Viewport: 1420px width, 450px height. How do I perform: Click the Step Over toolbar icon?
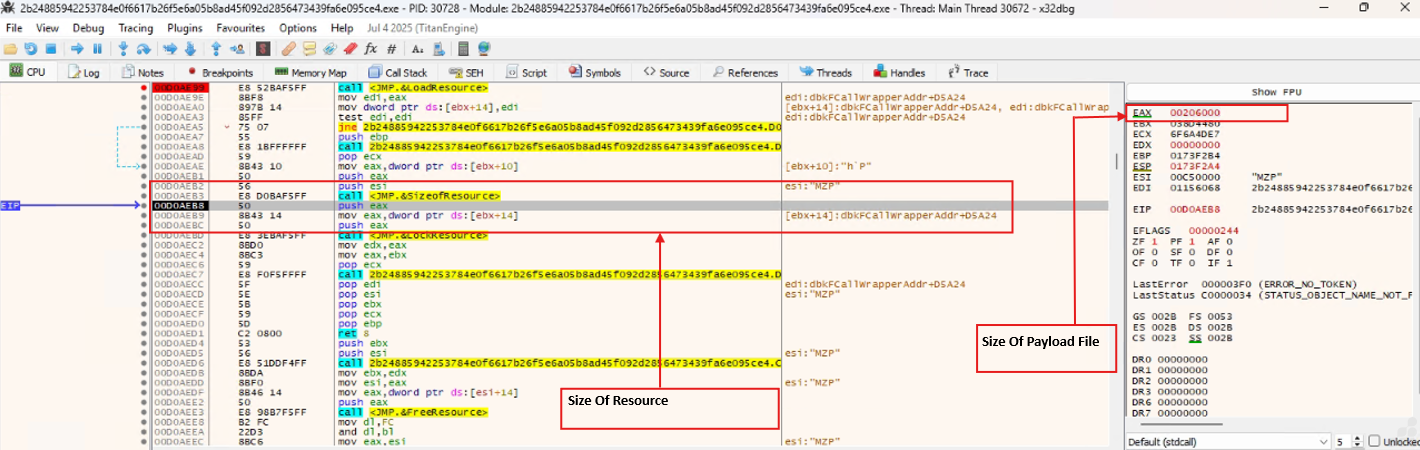tap(143, 48)
